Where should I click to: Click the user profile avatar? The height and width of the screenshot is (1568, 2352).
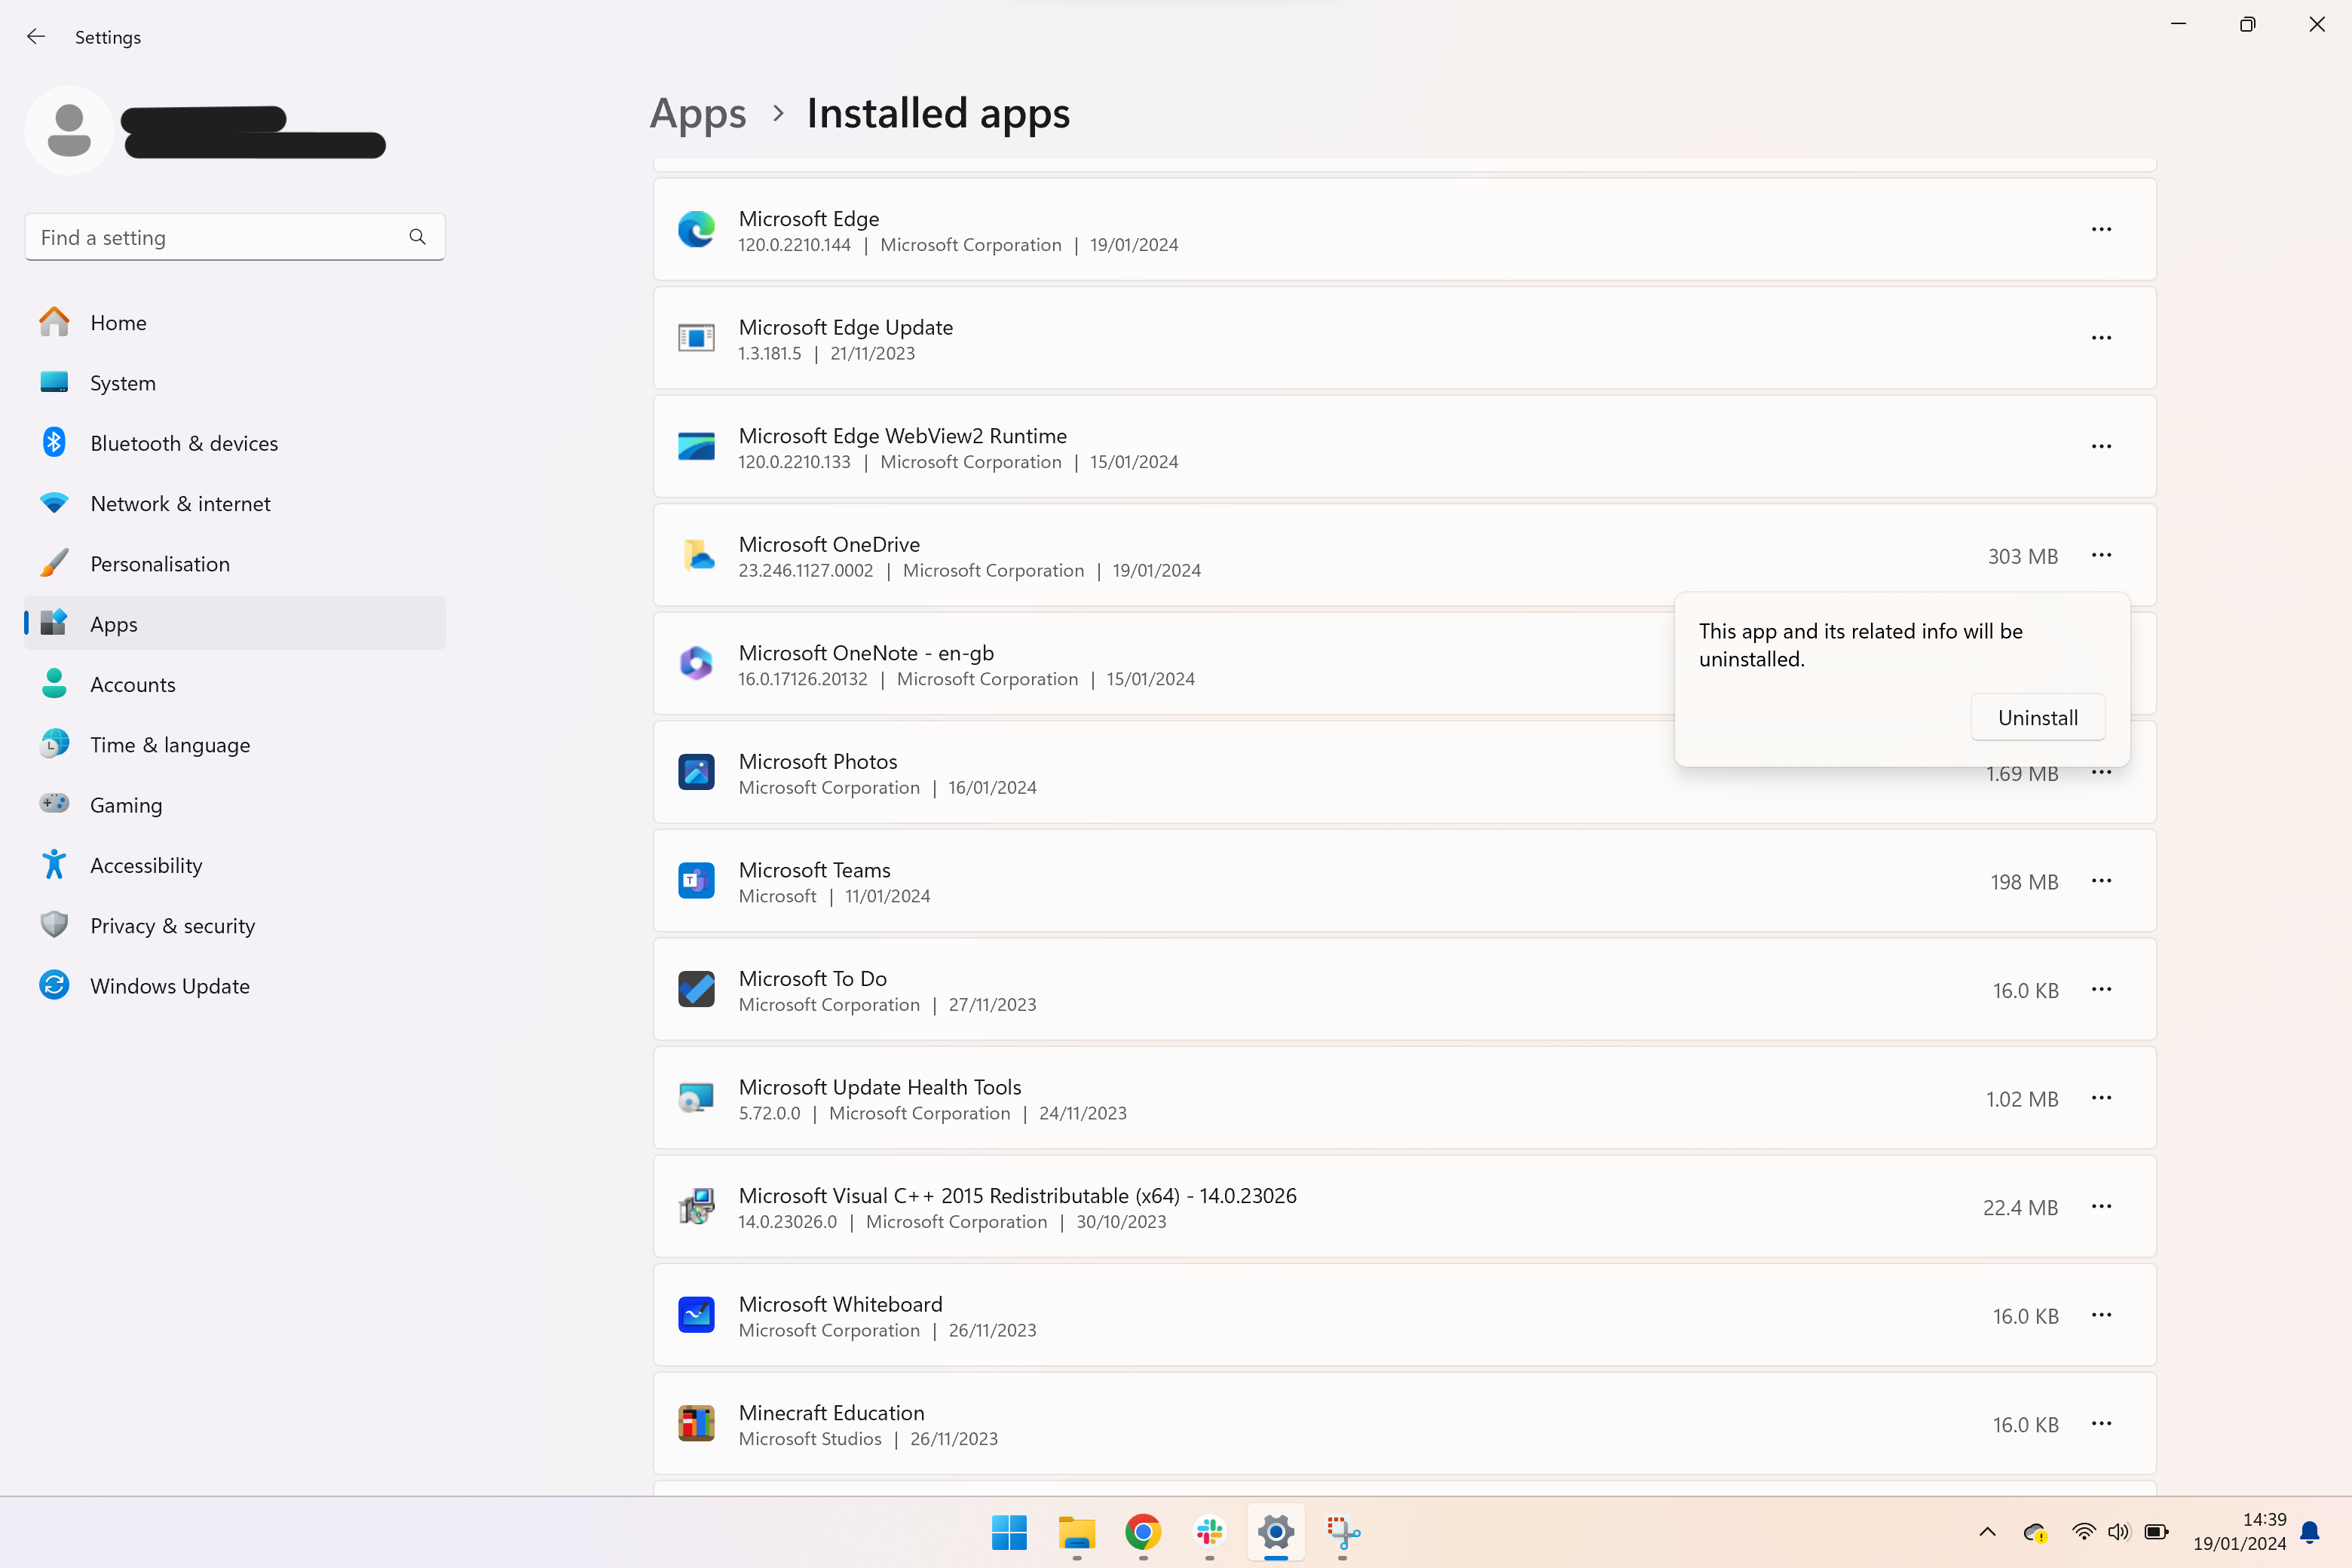(x=69, y=130)
